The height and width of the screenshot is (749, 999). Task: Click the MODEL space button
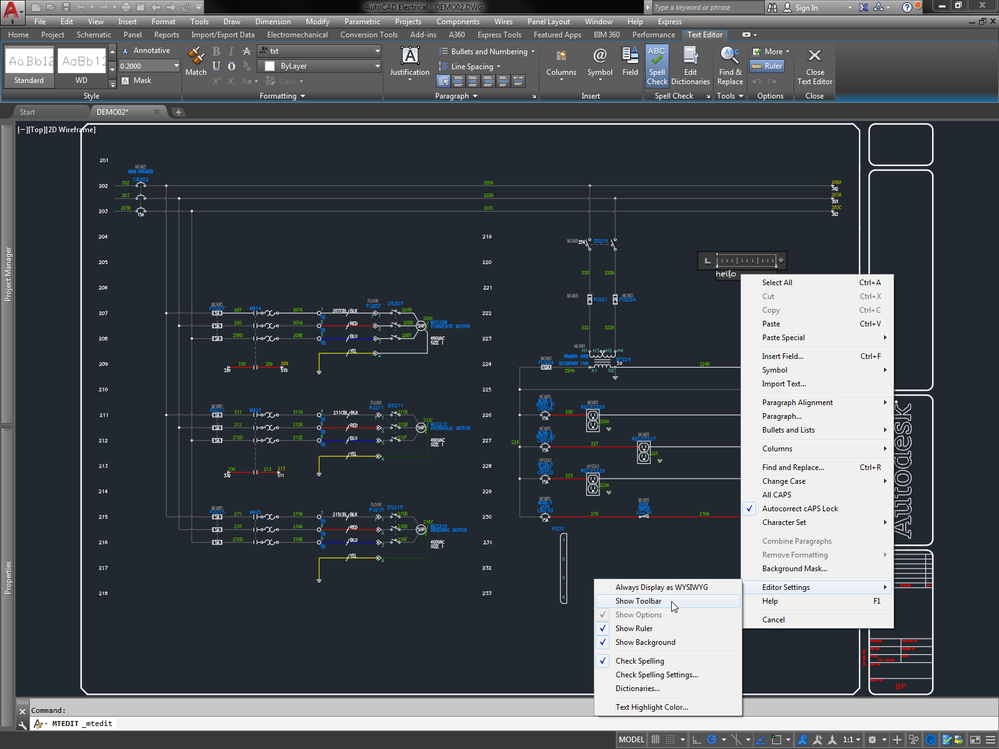pos(631,739)
